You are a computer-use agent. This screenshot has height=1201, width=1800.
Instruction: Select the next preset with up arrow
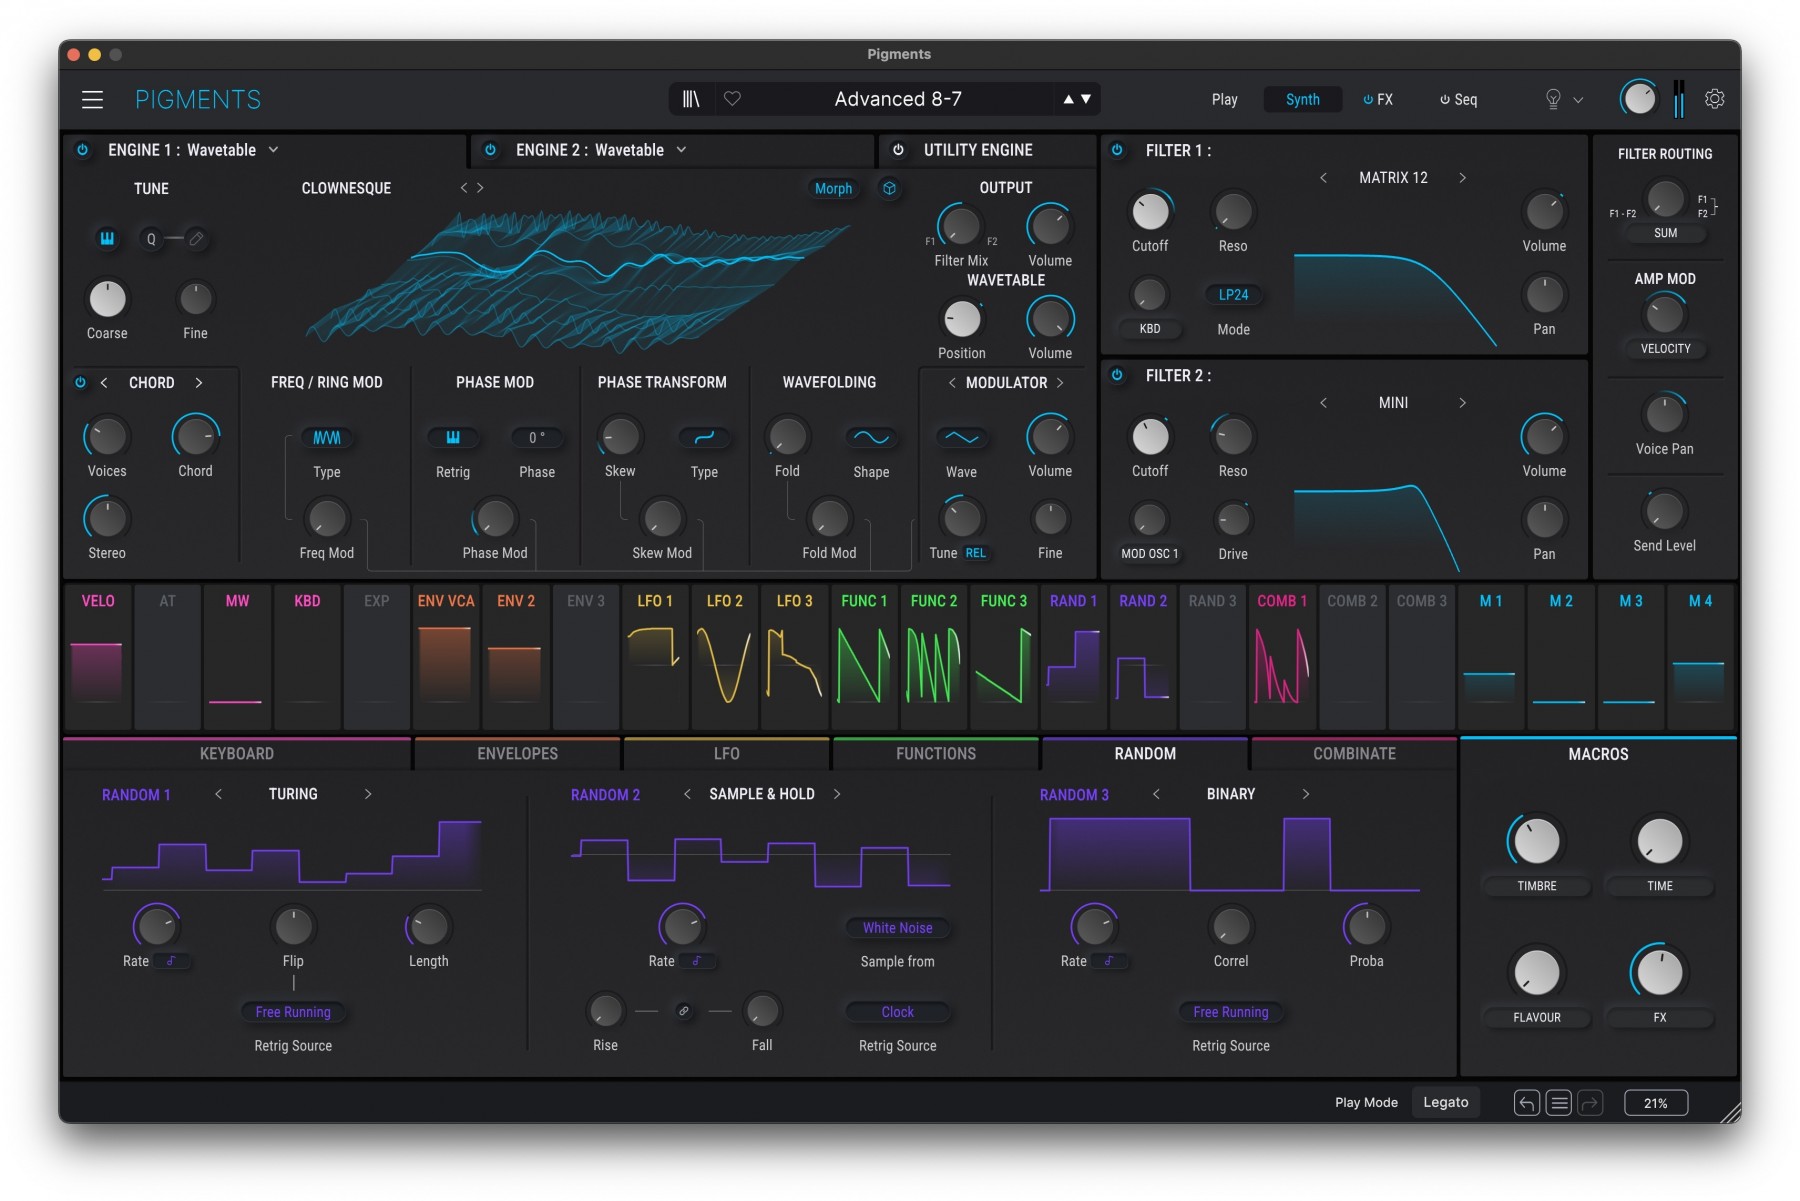(1068, 99)
